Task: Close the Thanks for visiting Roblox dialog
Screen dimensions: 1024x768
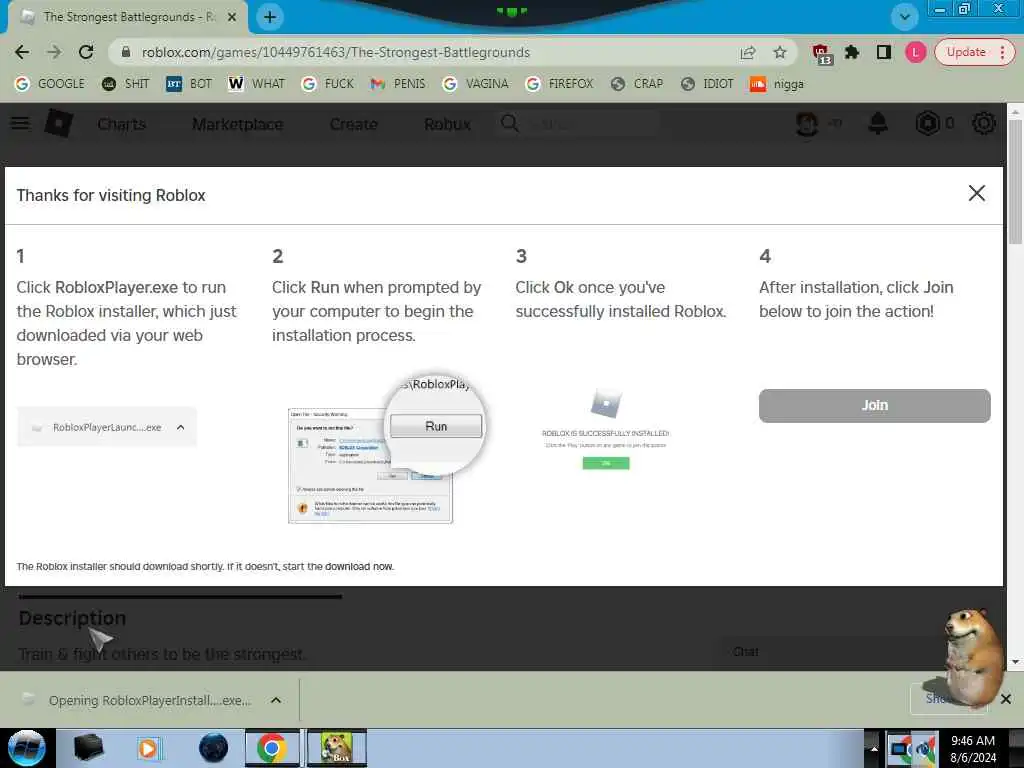Action: click(976, 193)
